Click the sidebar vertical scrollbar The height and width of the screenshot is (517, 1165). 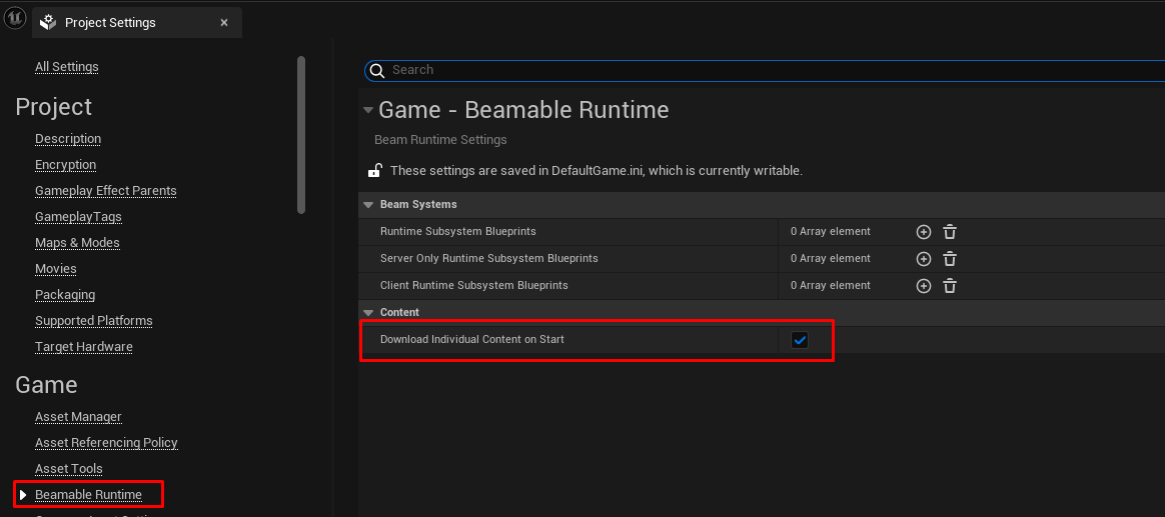coord(302,135)
